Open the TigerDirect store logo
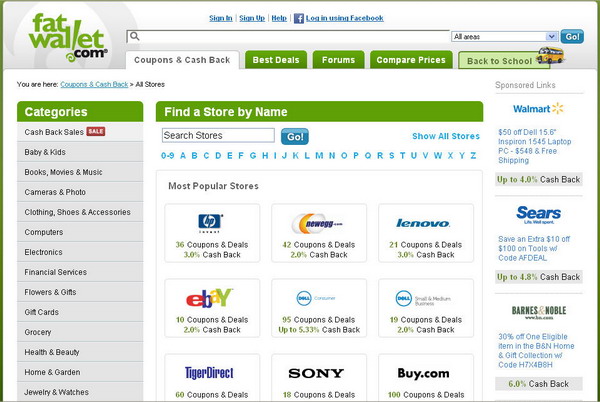Screen dimensions: 600x402 click(209, 373)
